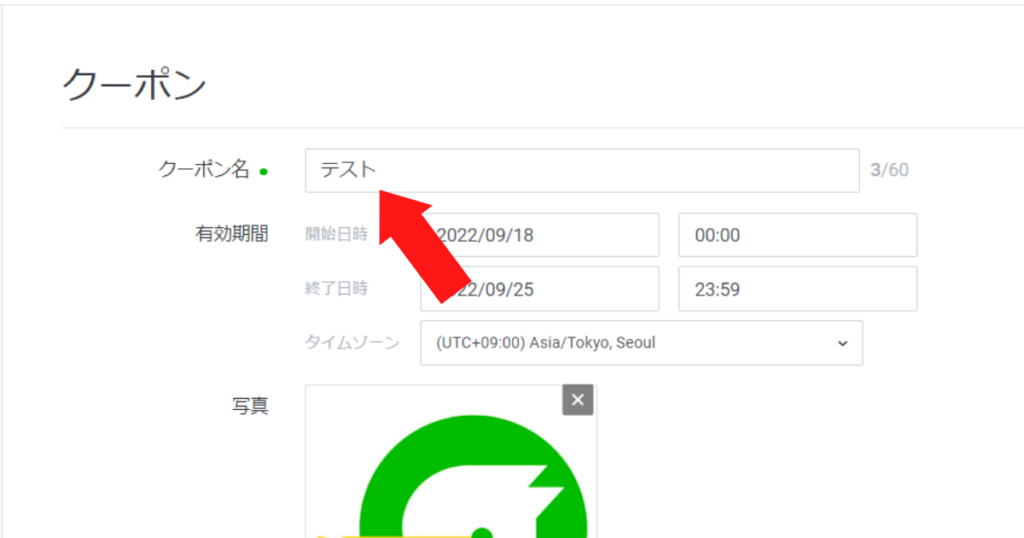Click the 写真 label
The image size is (1024, 538).
(250, 406)
